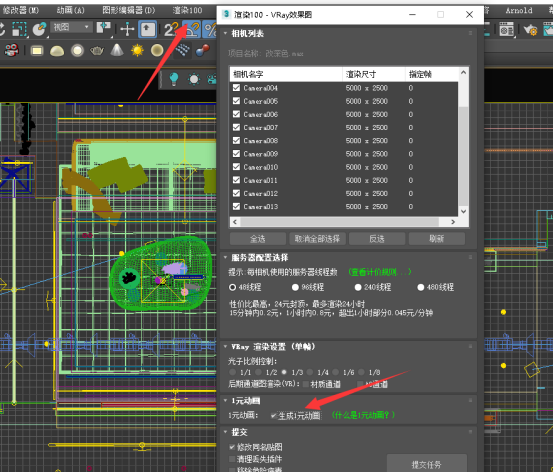554x472 pixels.
Task: Click the 全选 button
Action: [x=258, y=239]
